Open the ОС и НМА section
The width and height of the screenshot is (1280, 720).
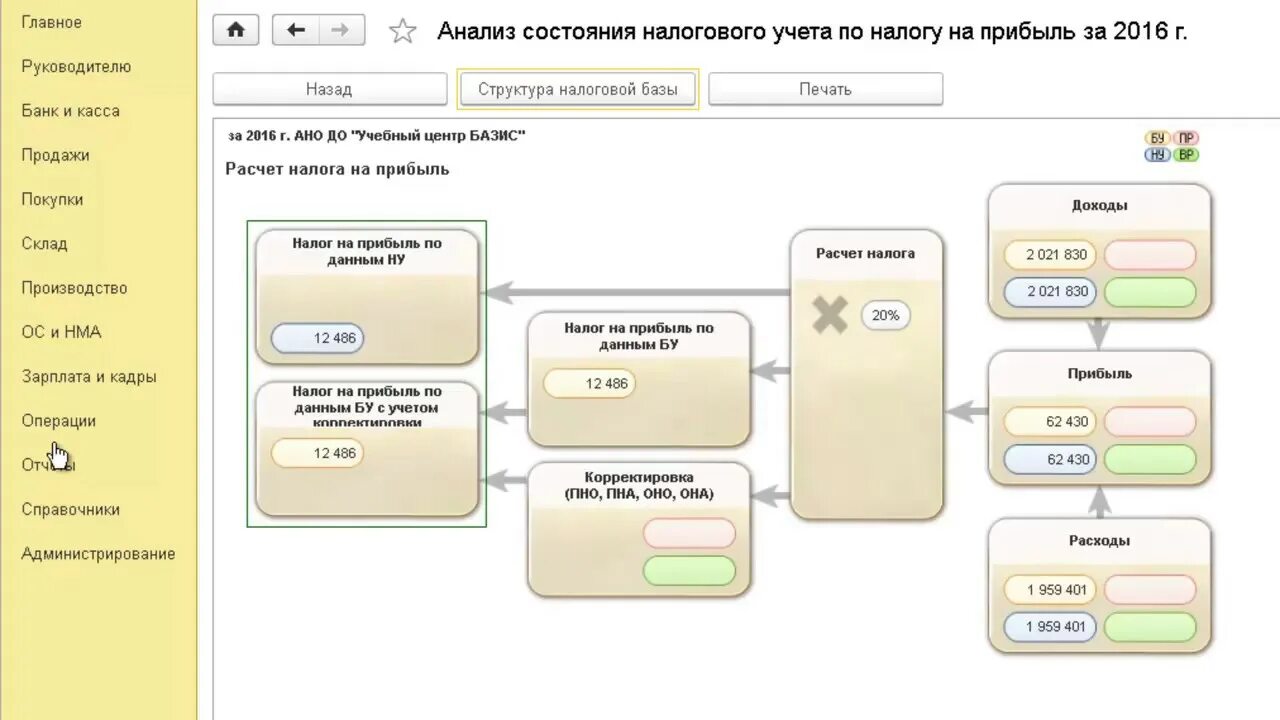coord(61,332)
